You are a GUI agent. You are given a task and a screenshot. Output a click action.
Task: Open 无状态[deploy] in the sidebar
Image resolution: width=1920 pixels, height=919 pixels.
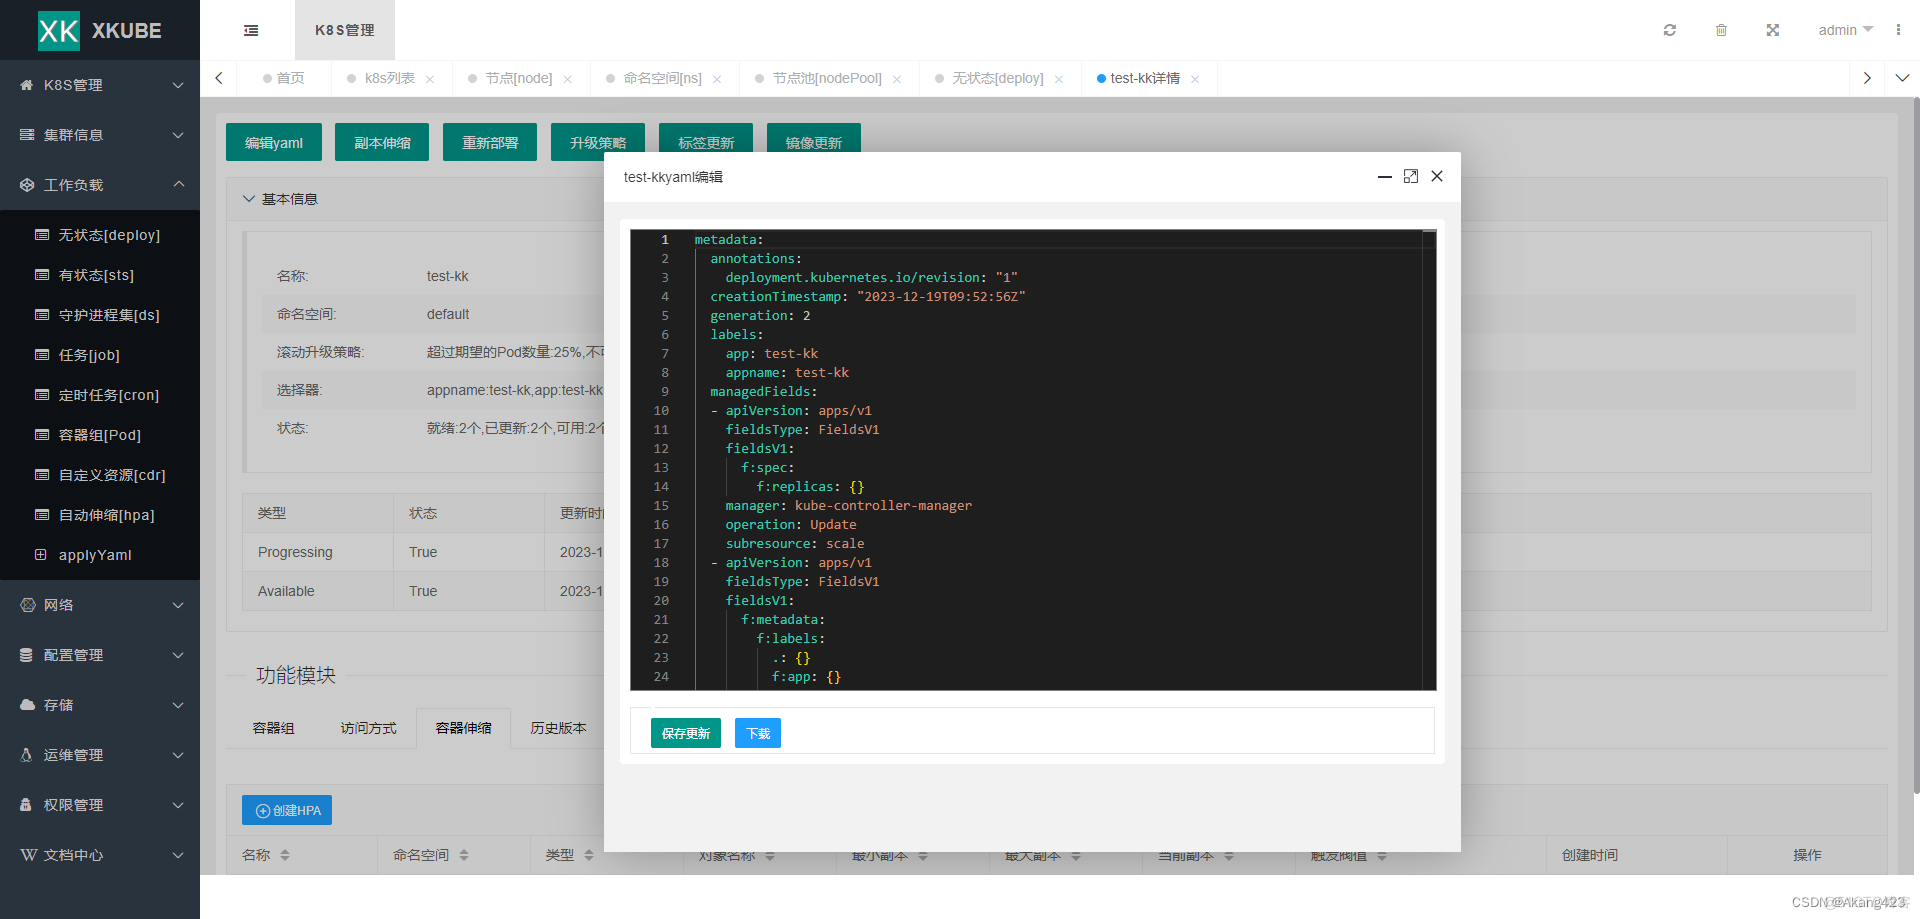pos(100,235)
